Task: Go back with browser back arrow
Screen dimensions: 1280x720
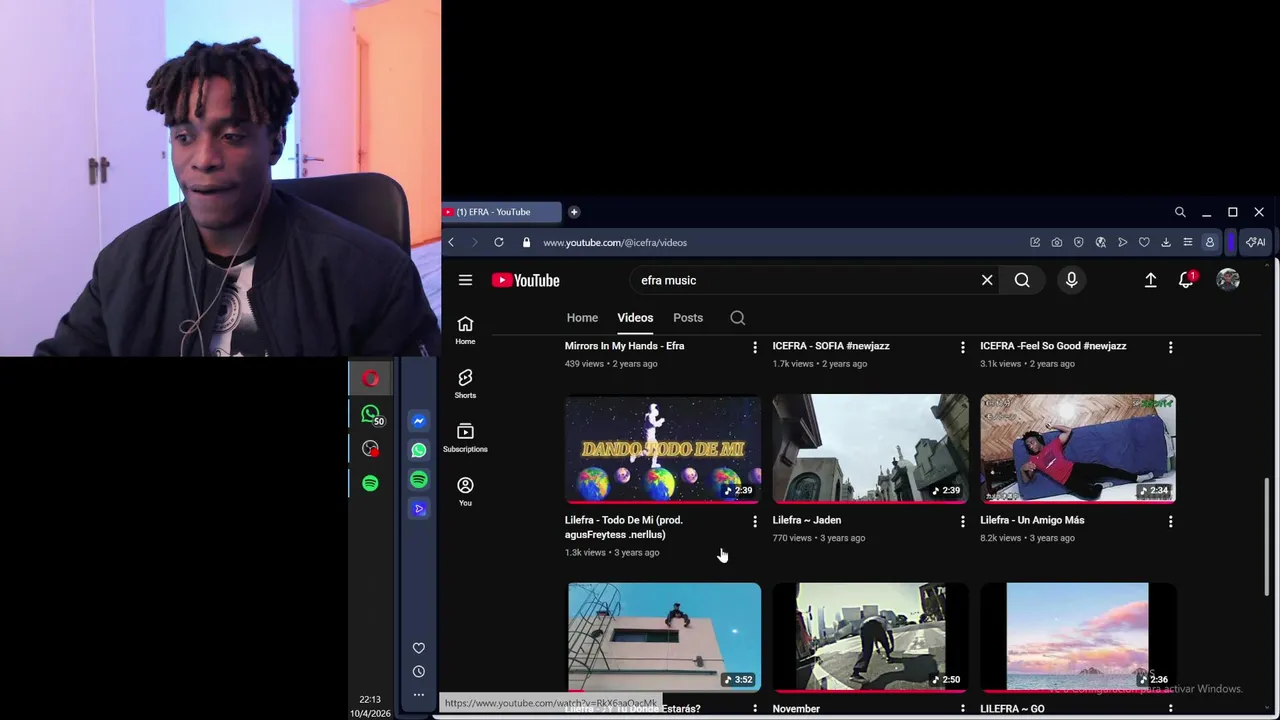Action: point(451,242)
